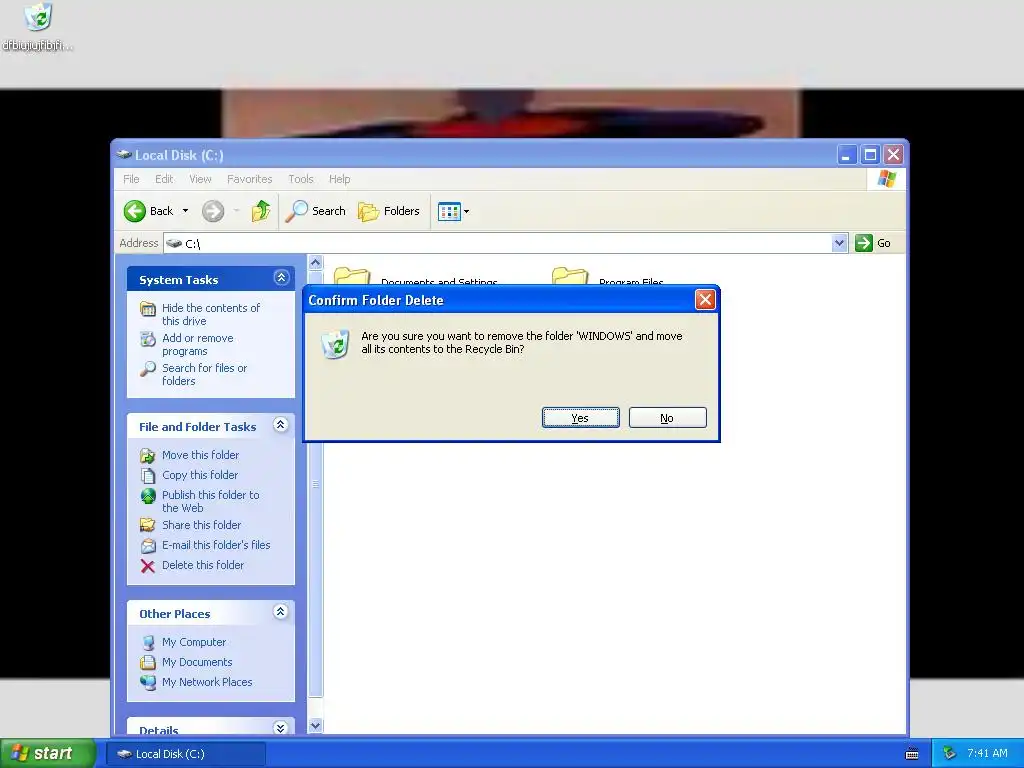Click the Back arrow icon

tap(135, 211)
